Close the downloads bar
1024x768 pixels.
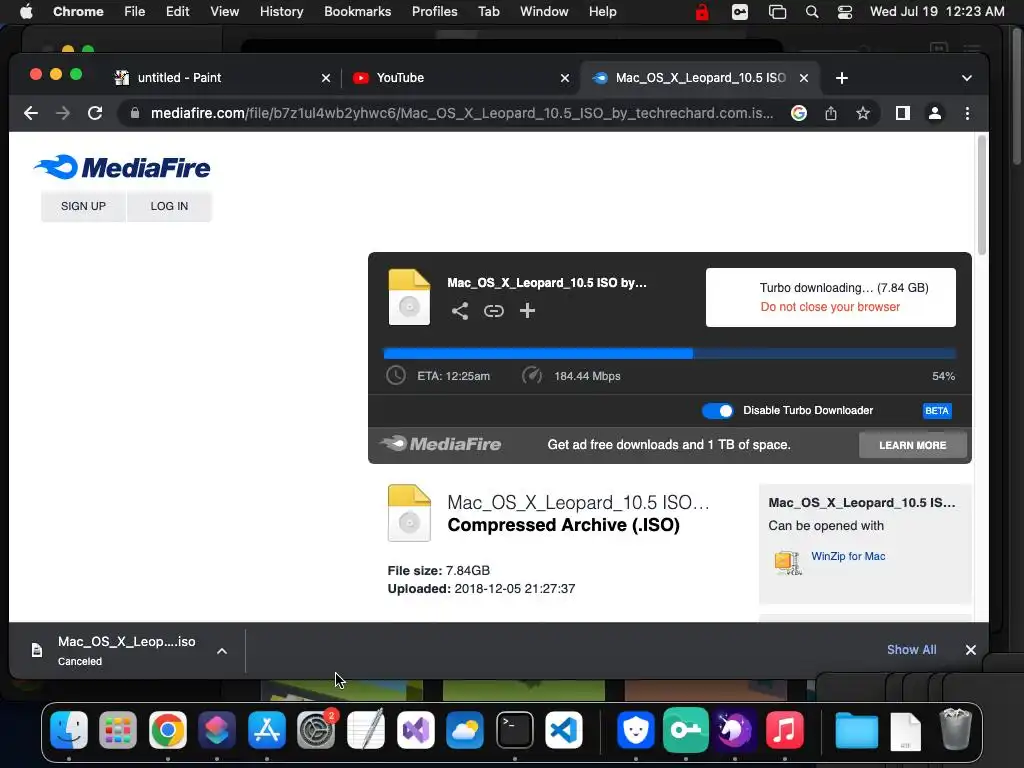[x=970, y=650]
